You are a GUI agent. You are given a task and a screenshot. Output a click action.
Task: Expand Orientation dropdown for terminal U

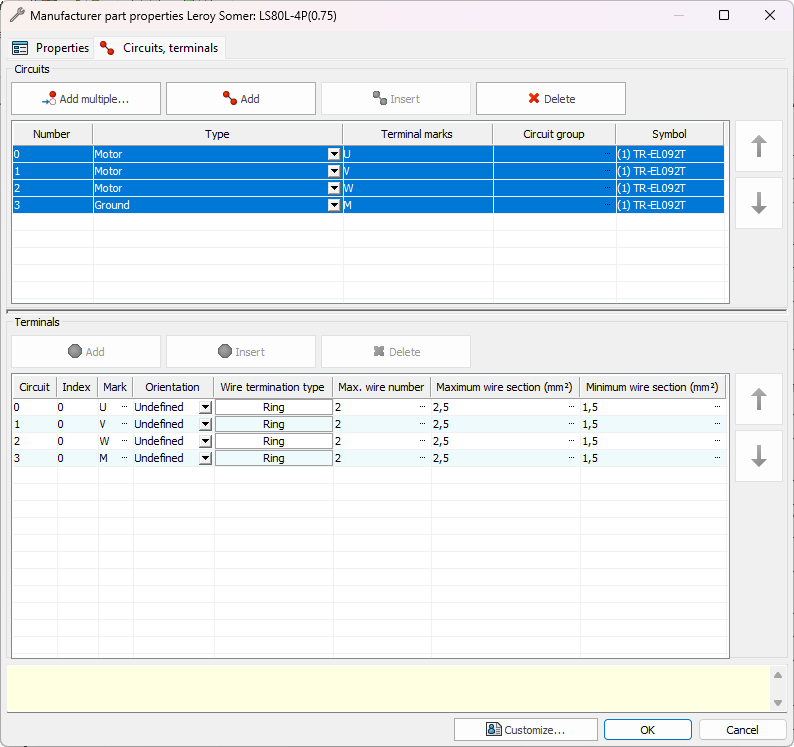click(205, 408)
